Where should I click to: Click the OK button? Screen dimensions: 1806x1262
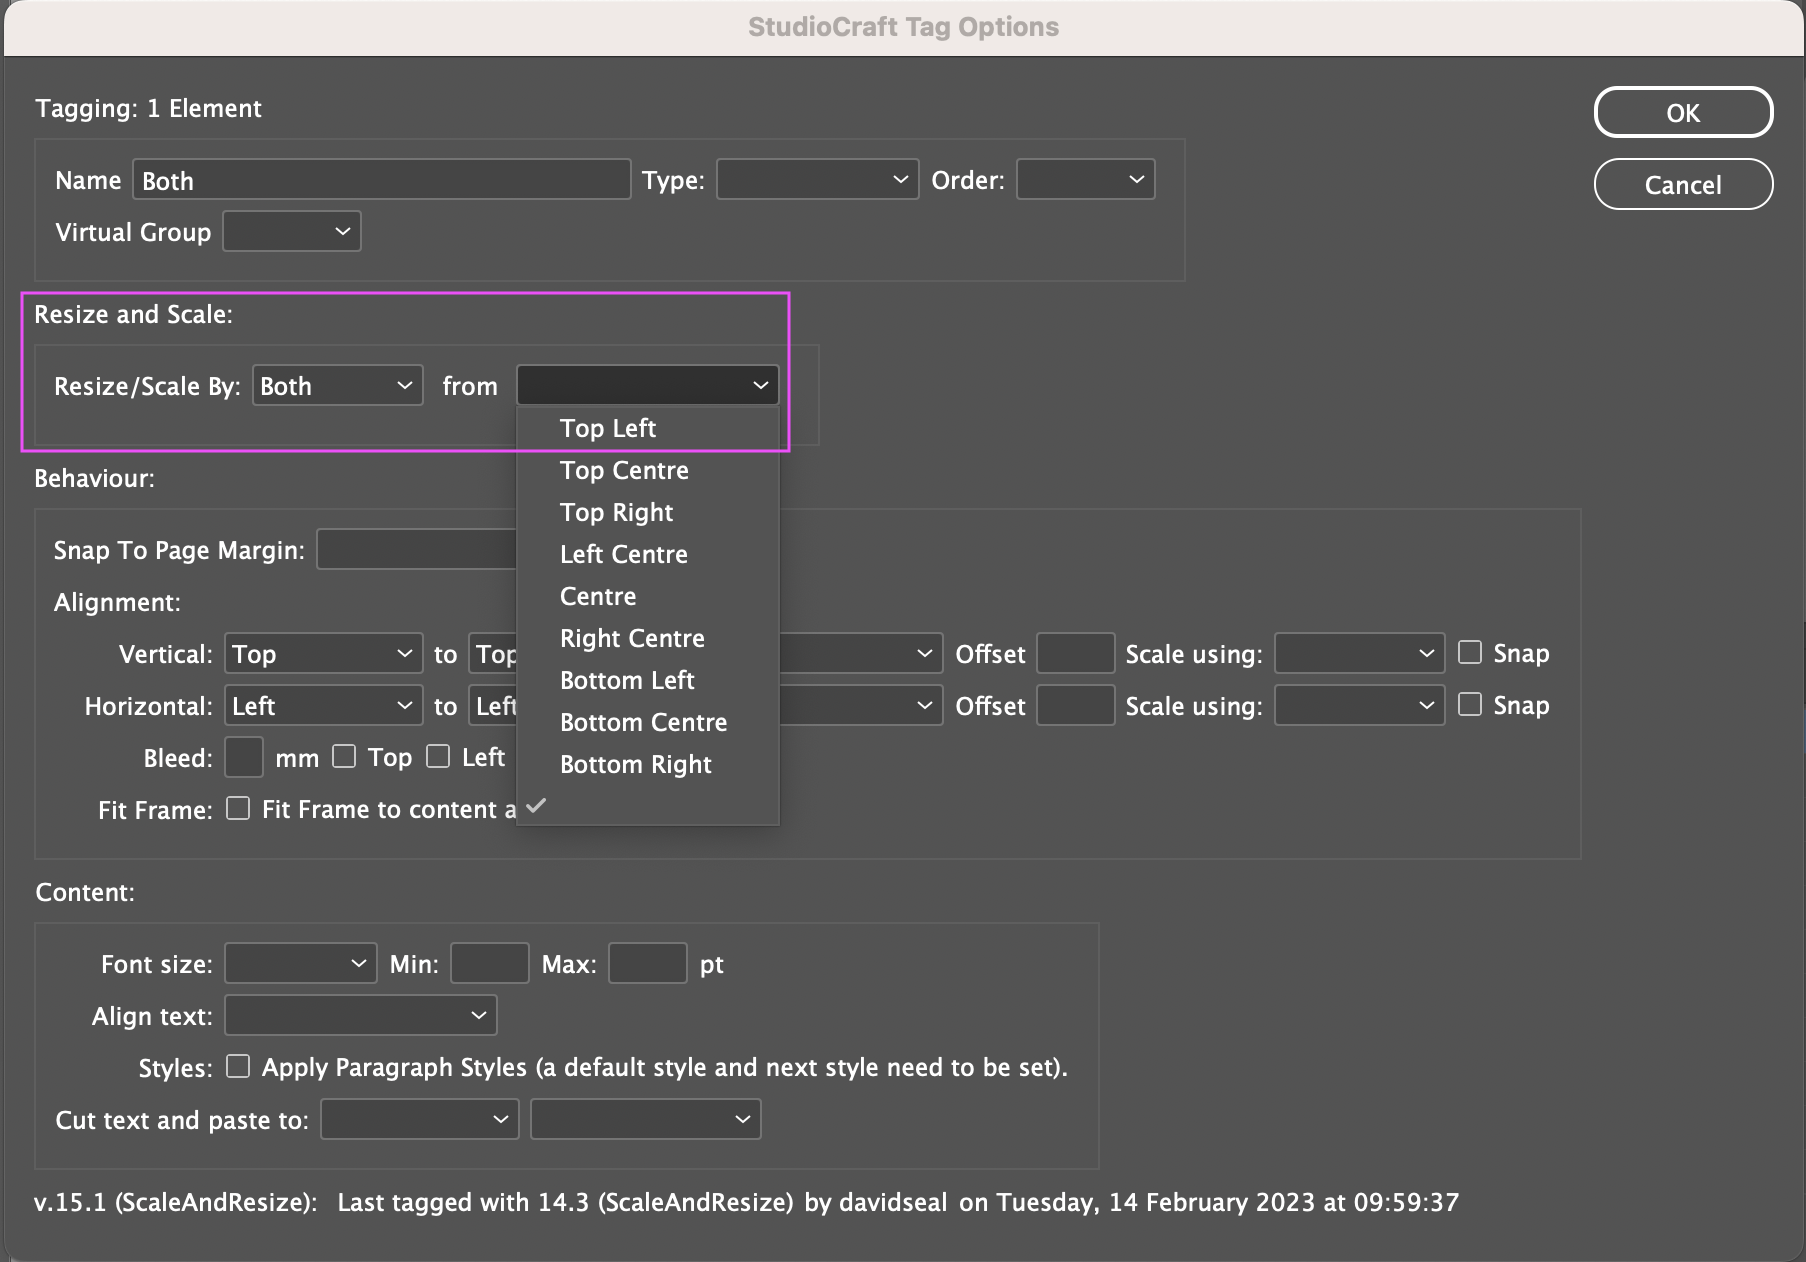point(1683,112)
